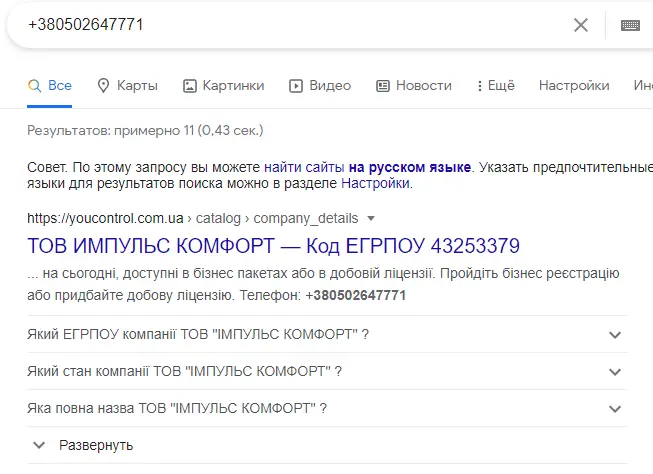Expand the повна назва question
Image resolution: width=653 pixels, height=474 pixels.
pyautogui.click(x=614, y=408)
